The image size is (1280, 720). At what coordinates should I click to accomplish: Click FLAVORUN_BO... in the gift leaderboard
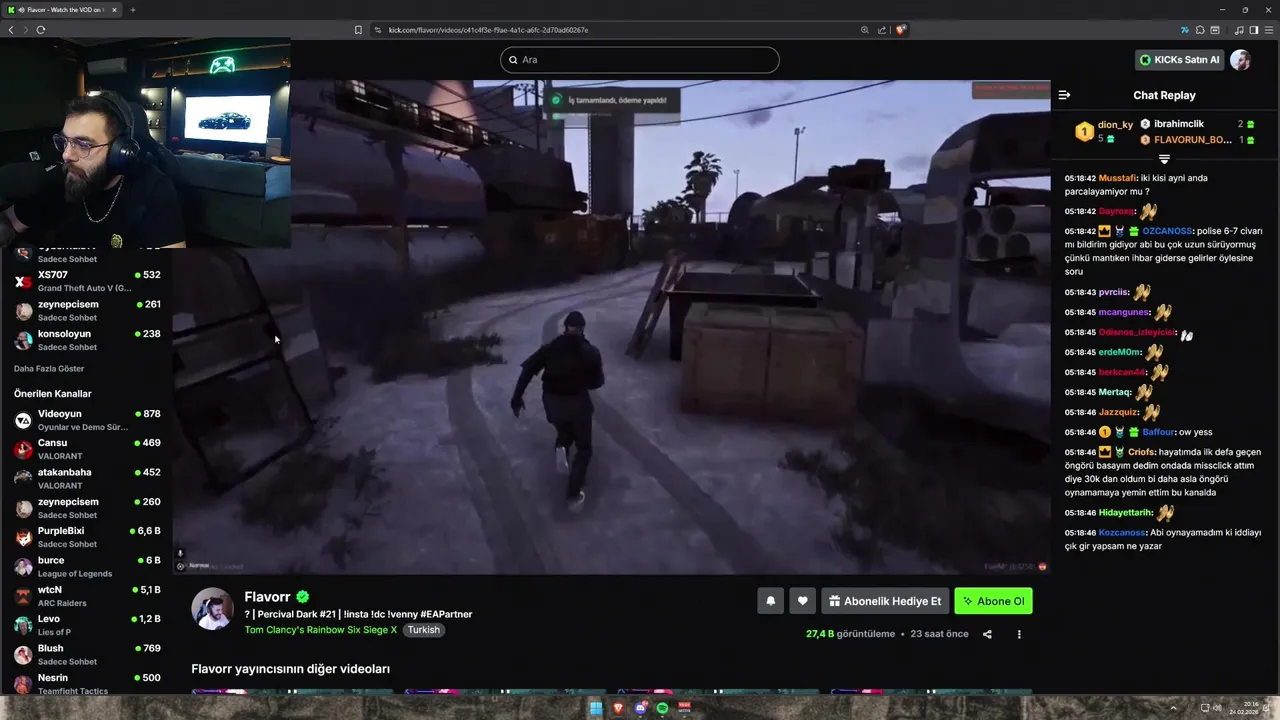coord(1193,140)
